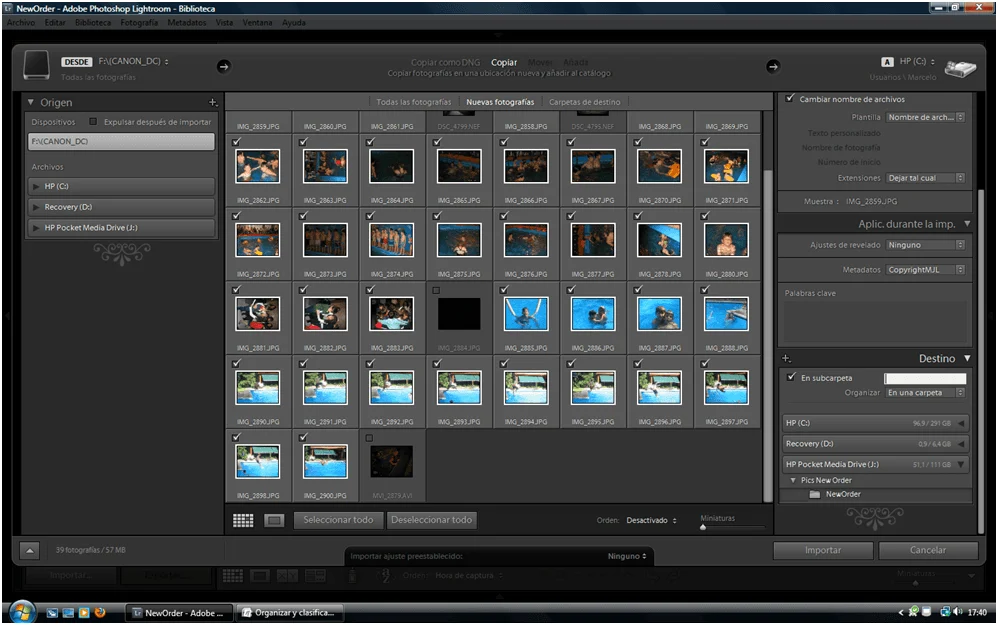Screen dimensions: 998x625
Task: Select F:\(CANON_DC) device in Origen
Action: coord(121,141)
